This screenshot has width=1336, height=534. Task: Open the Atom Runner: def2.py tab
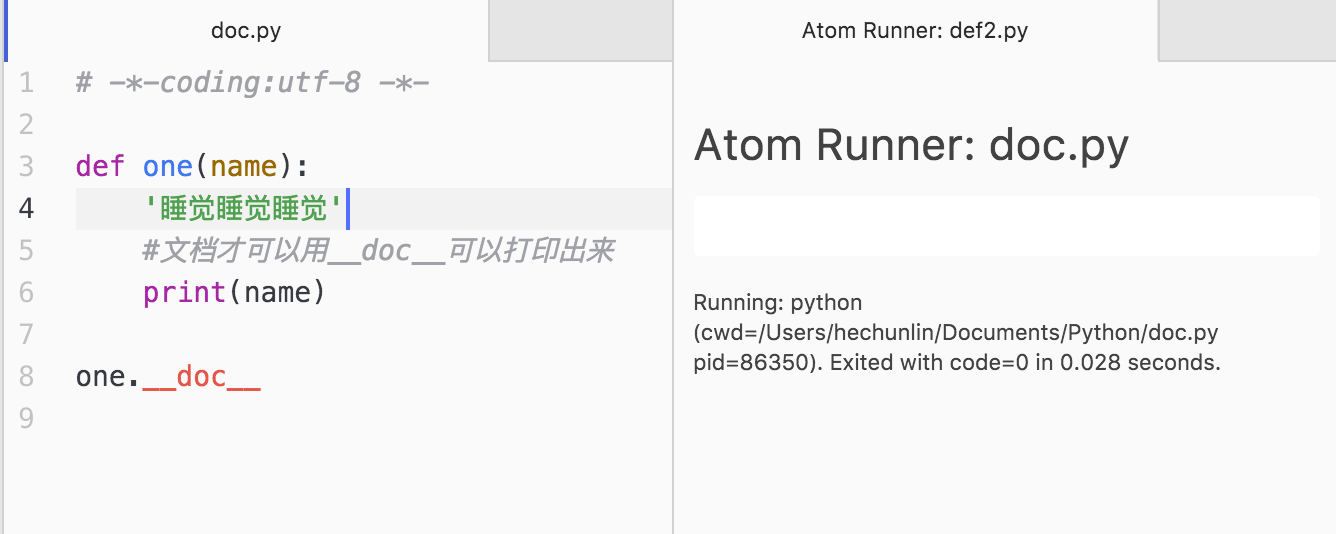point(915,30)
